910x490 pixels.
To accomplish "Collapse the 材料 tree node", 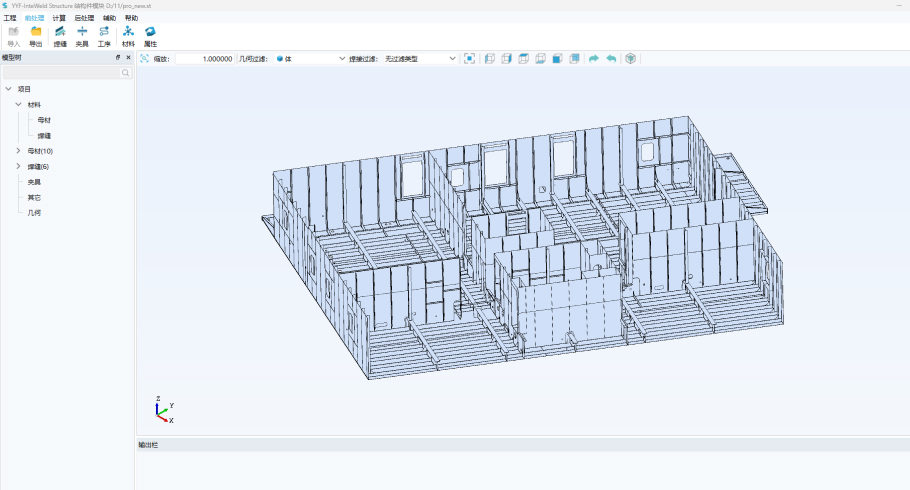I will tap(18, 104).
